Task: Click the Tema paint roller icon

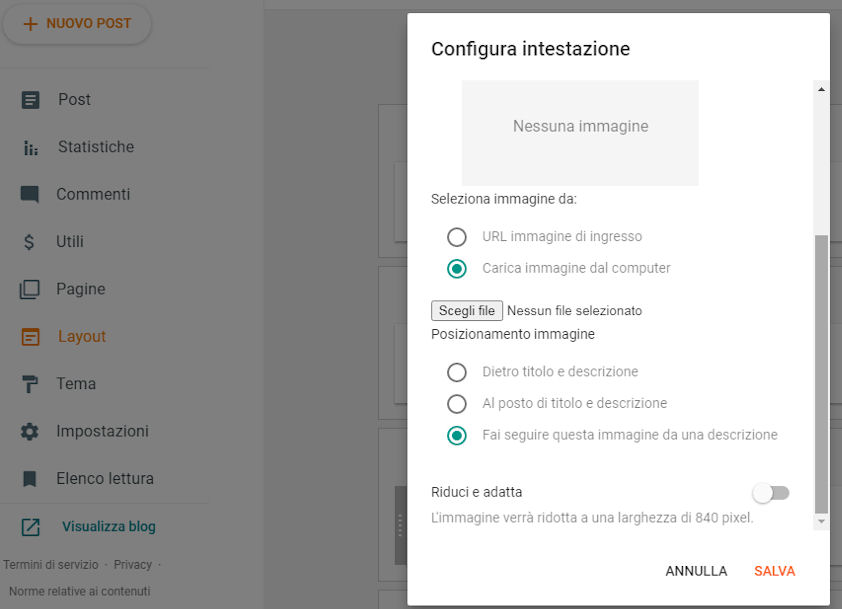Action: click(x=30, y=384)
